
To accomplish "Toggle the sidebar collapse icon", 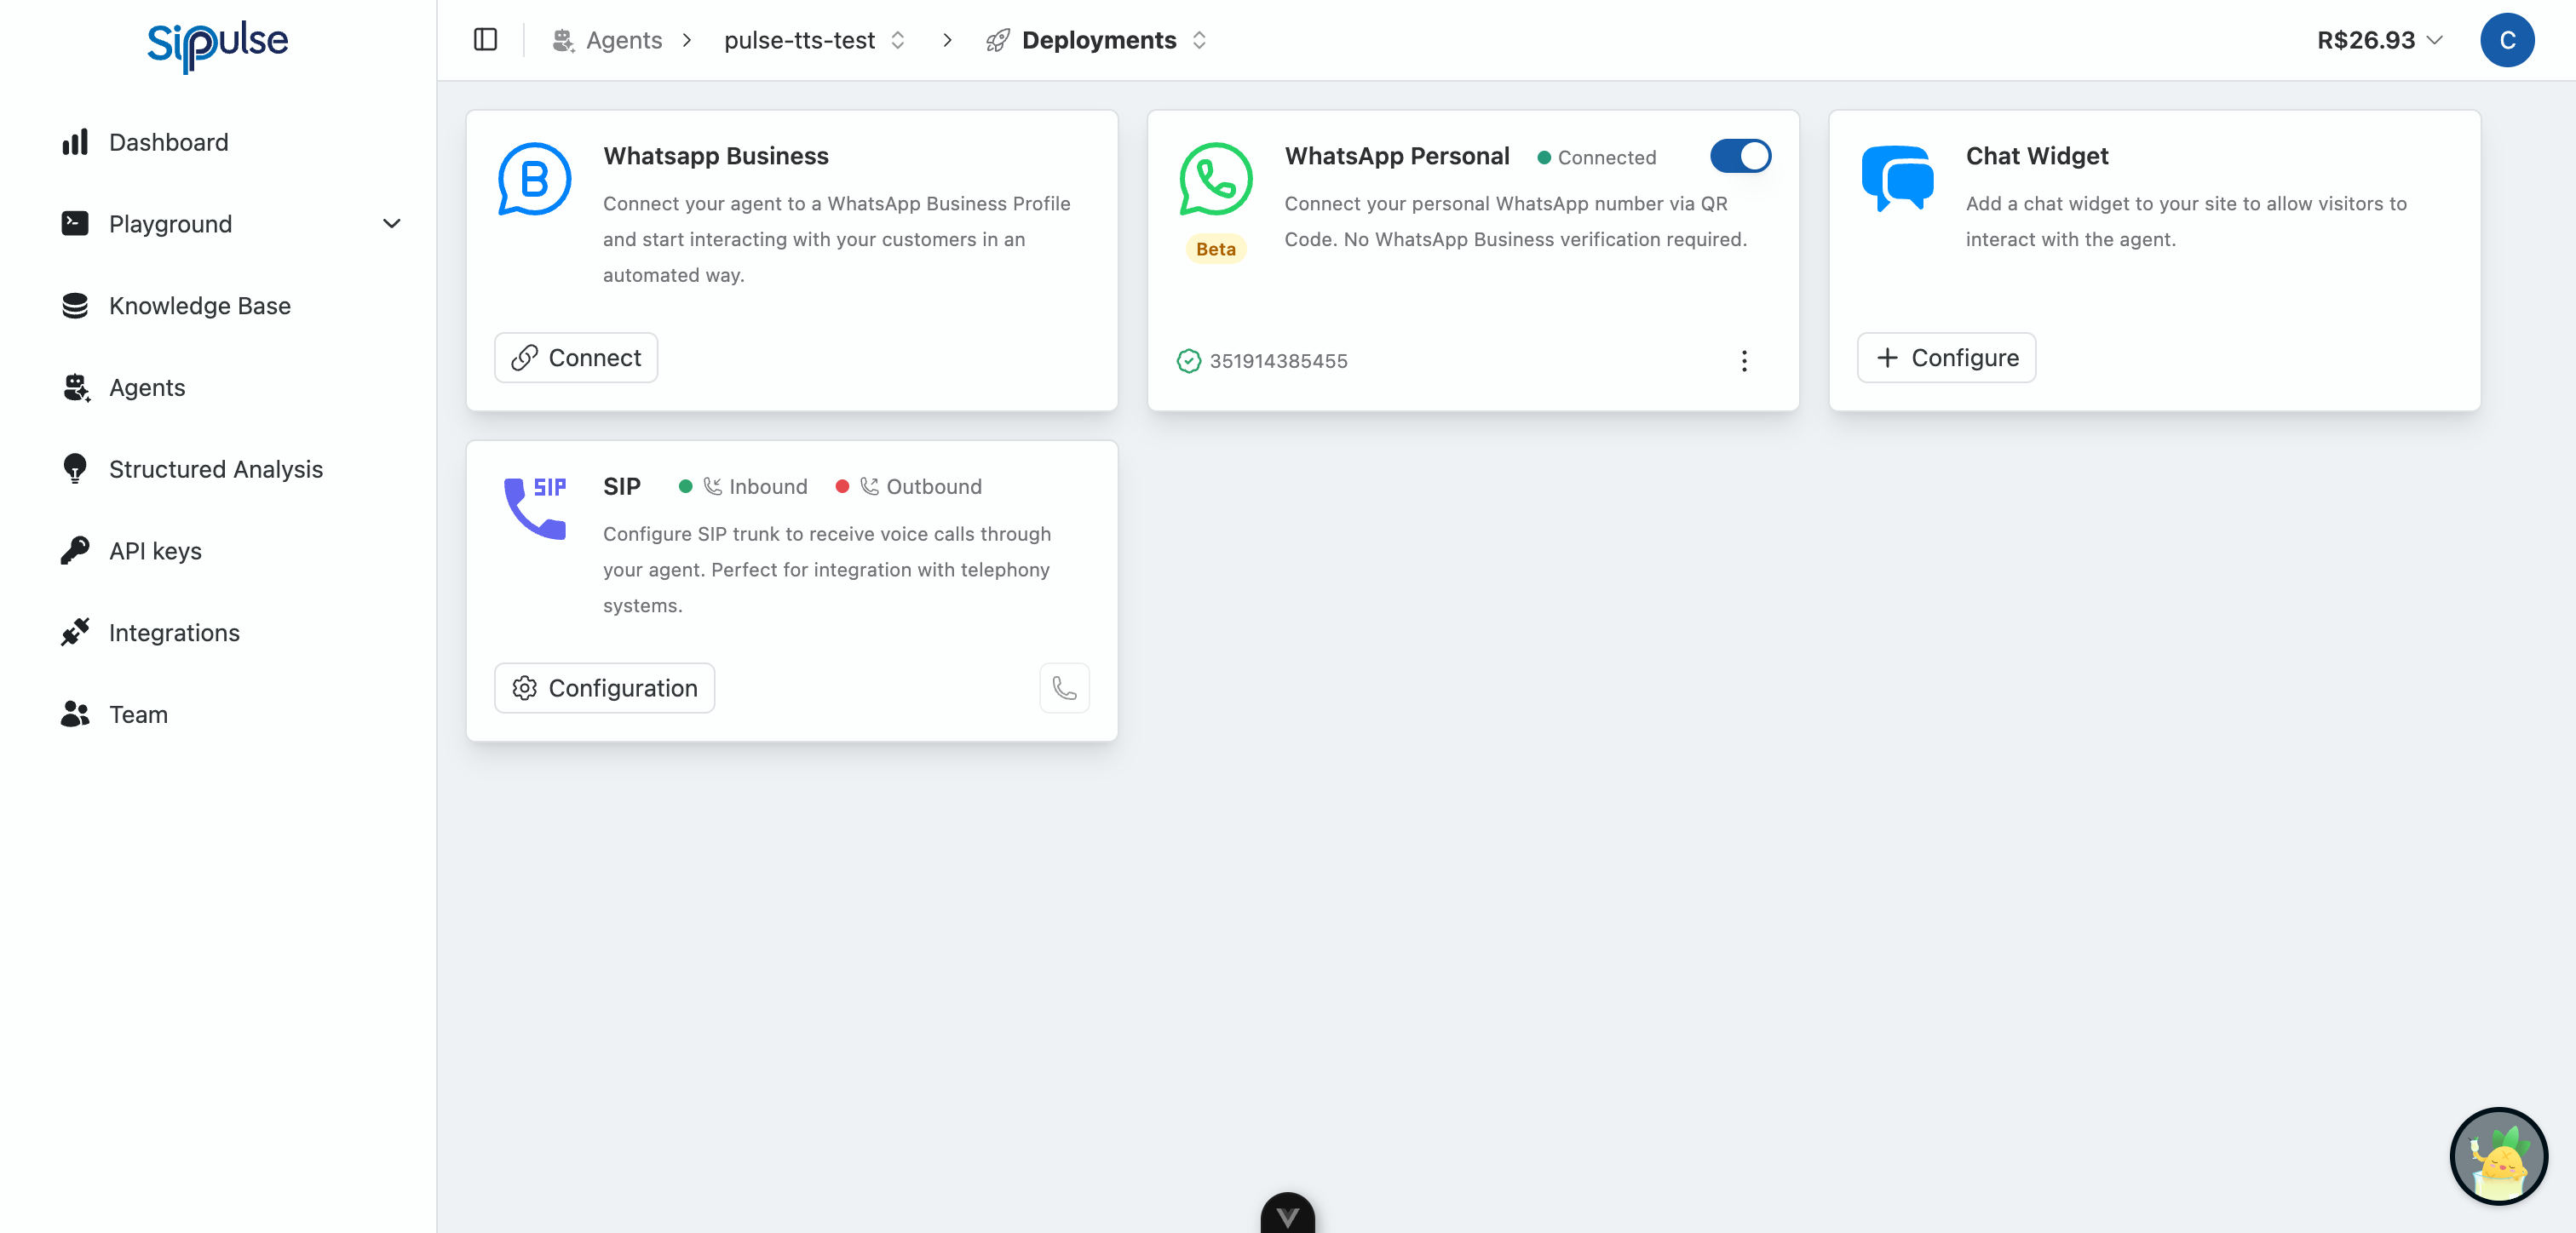I will pos(486,39).
